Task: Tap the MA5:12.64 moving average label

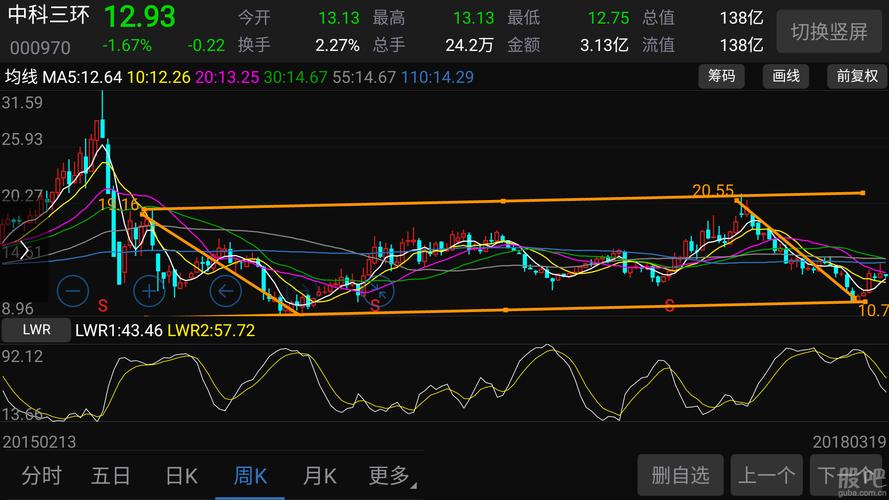Action: (82, 77)
